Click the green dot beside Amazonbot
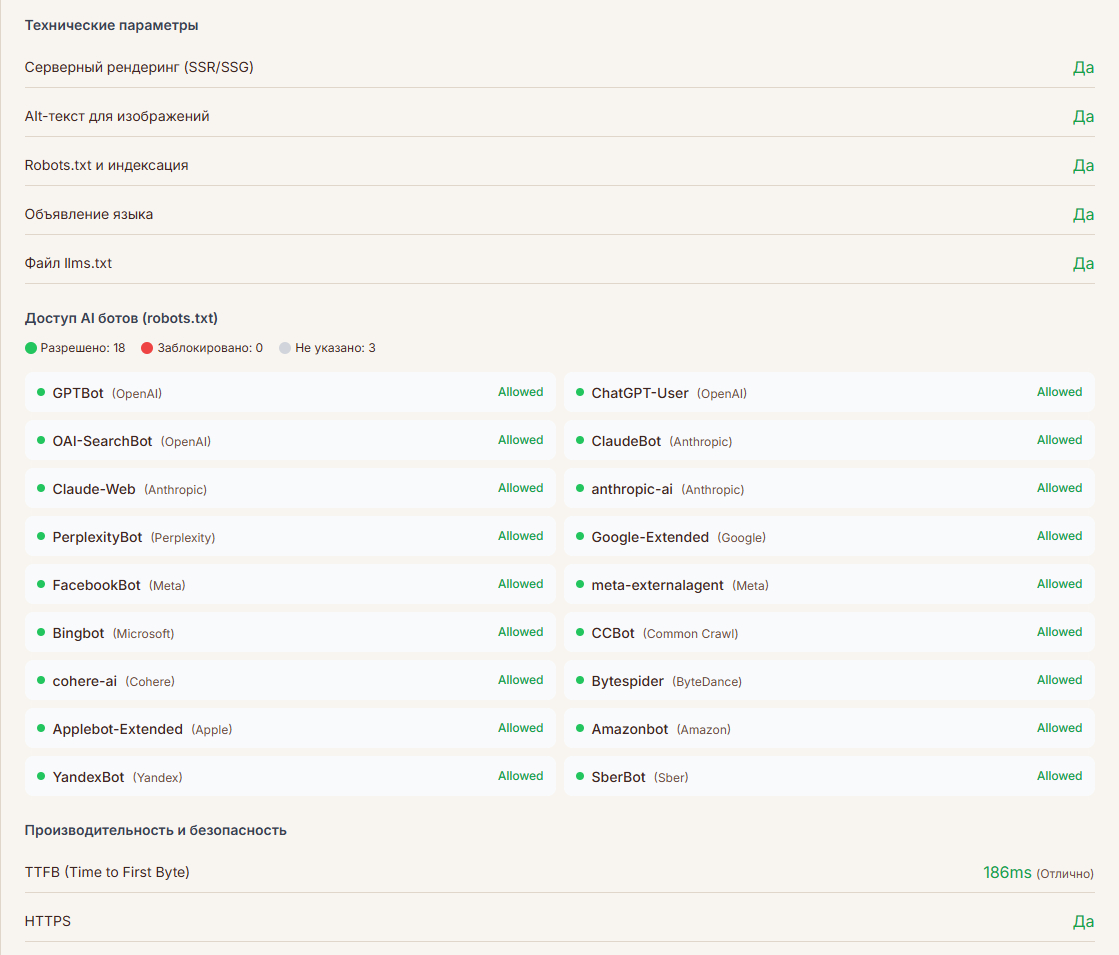This screenshot has width=1119, height=955. [579, 728]
